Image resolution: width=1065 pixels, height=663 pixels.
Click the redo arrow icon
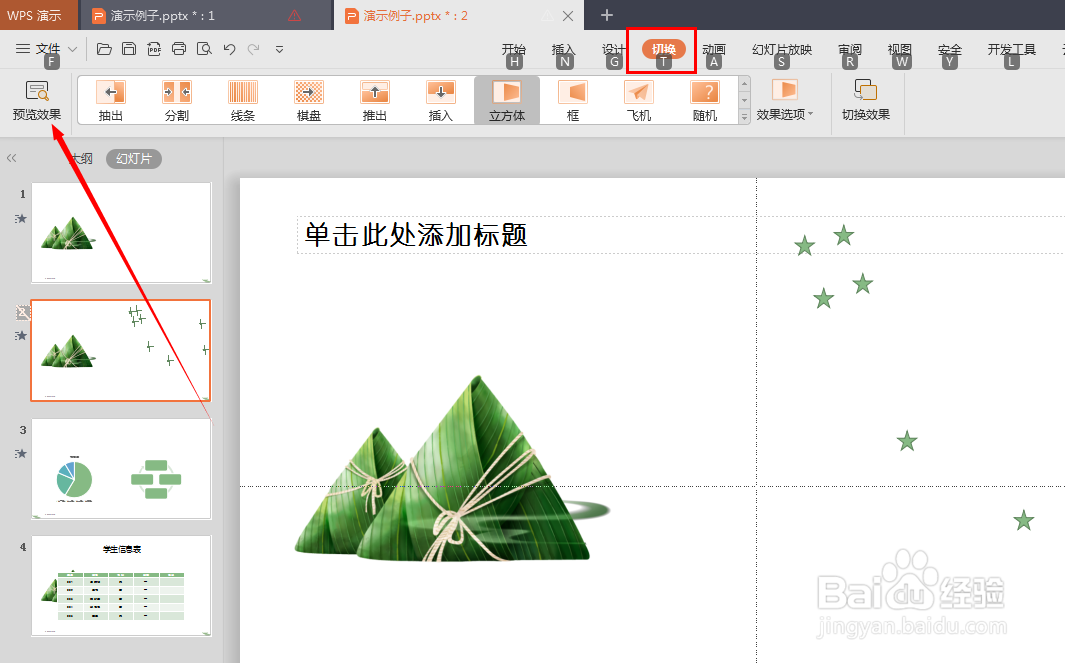(x=253, y=49)
